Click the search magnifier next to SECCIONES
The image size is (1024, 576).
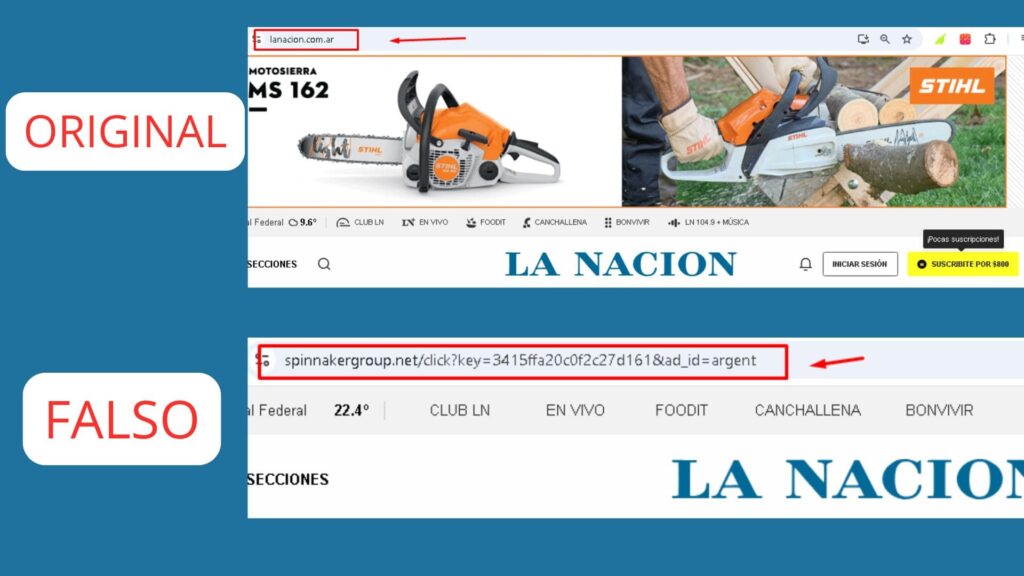coord(324,264)
